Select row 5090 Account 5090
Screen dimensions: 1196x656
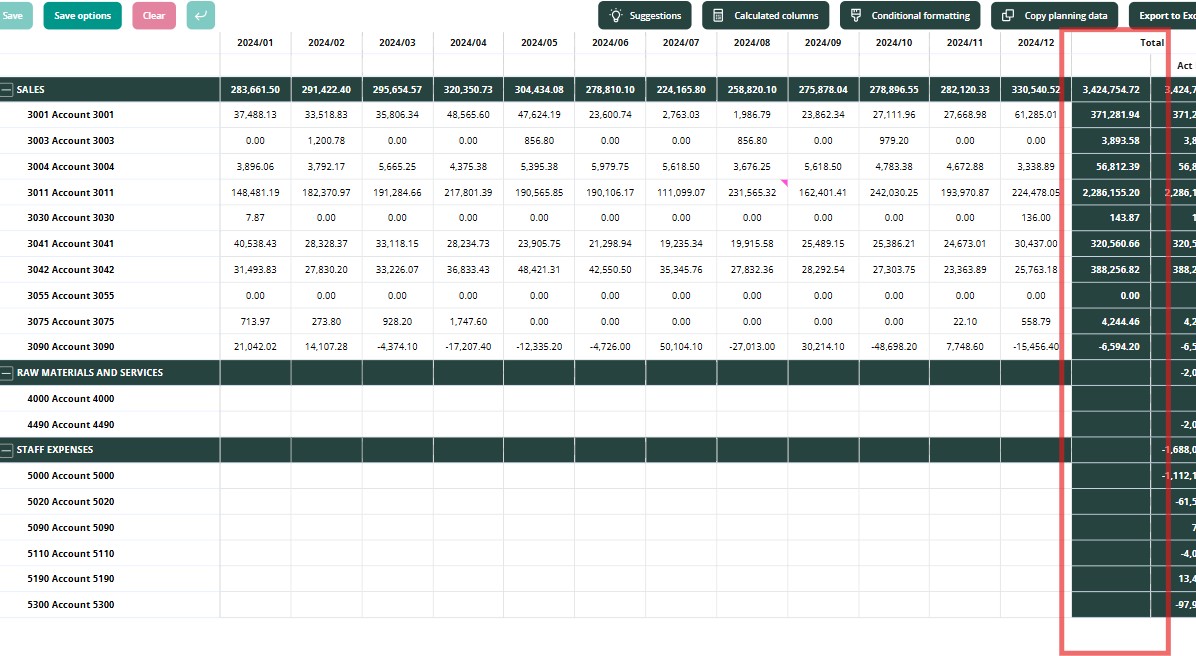click(x=70, y=528)
